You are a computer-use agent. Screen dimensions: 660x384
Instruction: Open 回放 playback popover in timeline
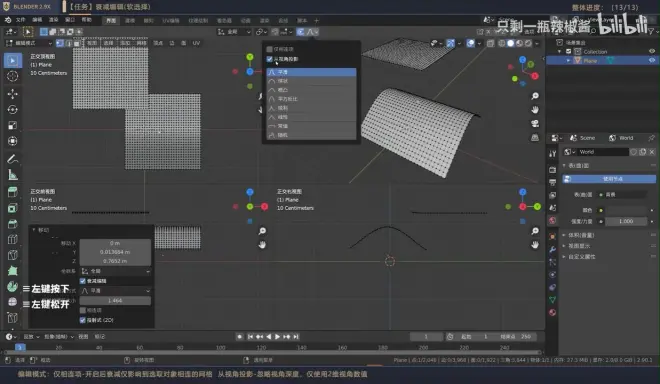(x=31, y=336)
